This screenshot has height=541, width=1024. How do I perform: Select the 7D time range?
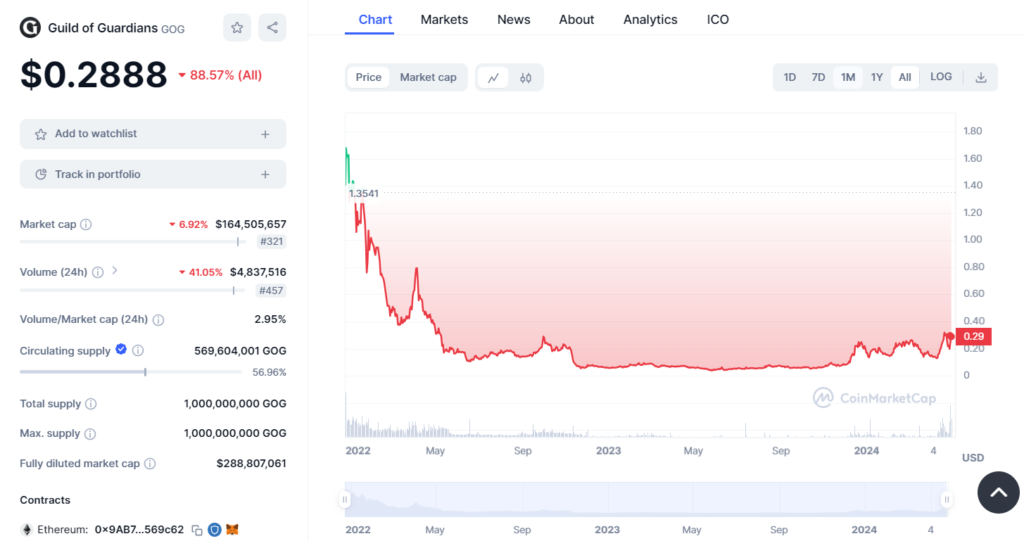pos(818,78)
